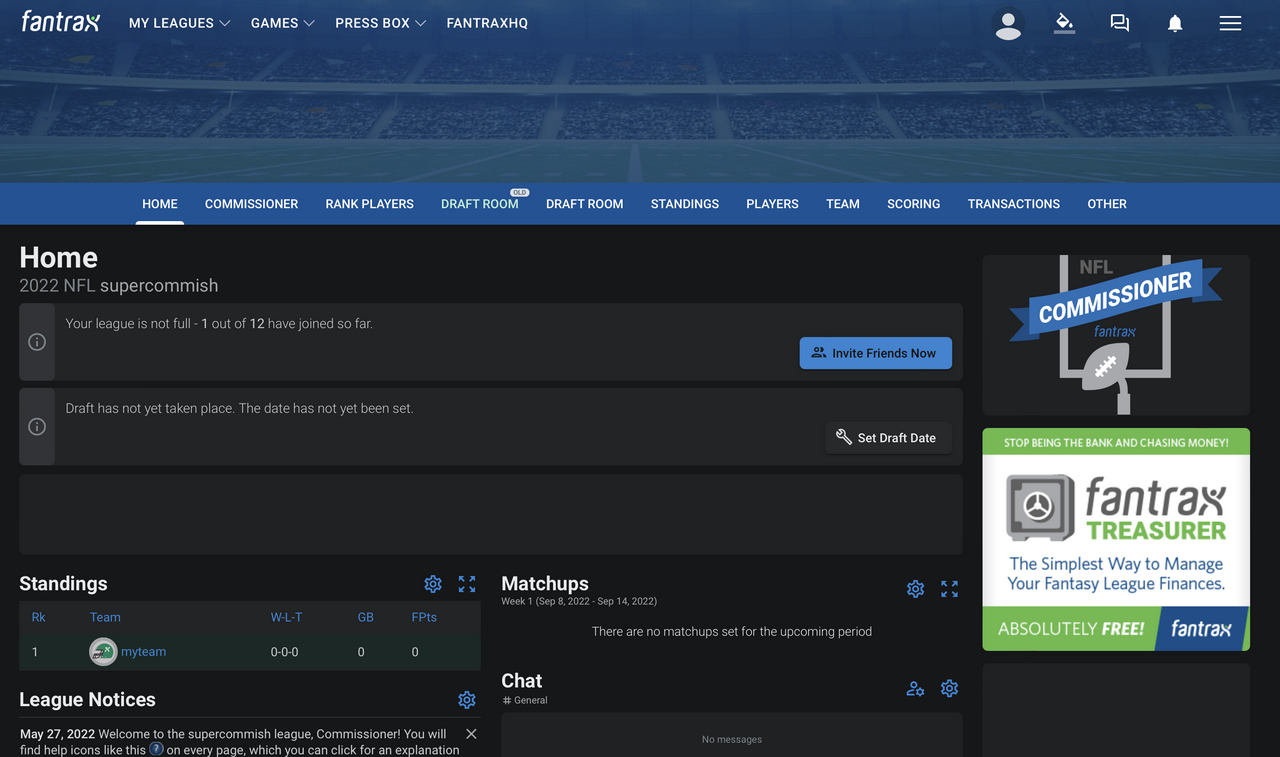The height and width of the screenshot is (757, 1280).
Task: Click myteam logo in standings
Action: 103,652
